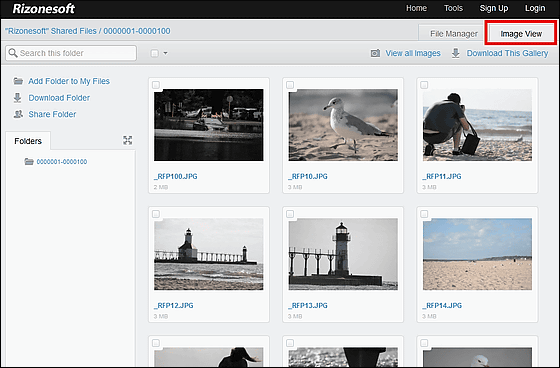Open the Home menu item
560x368 pixels.
pos(416,8)
